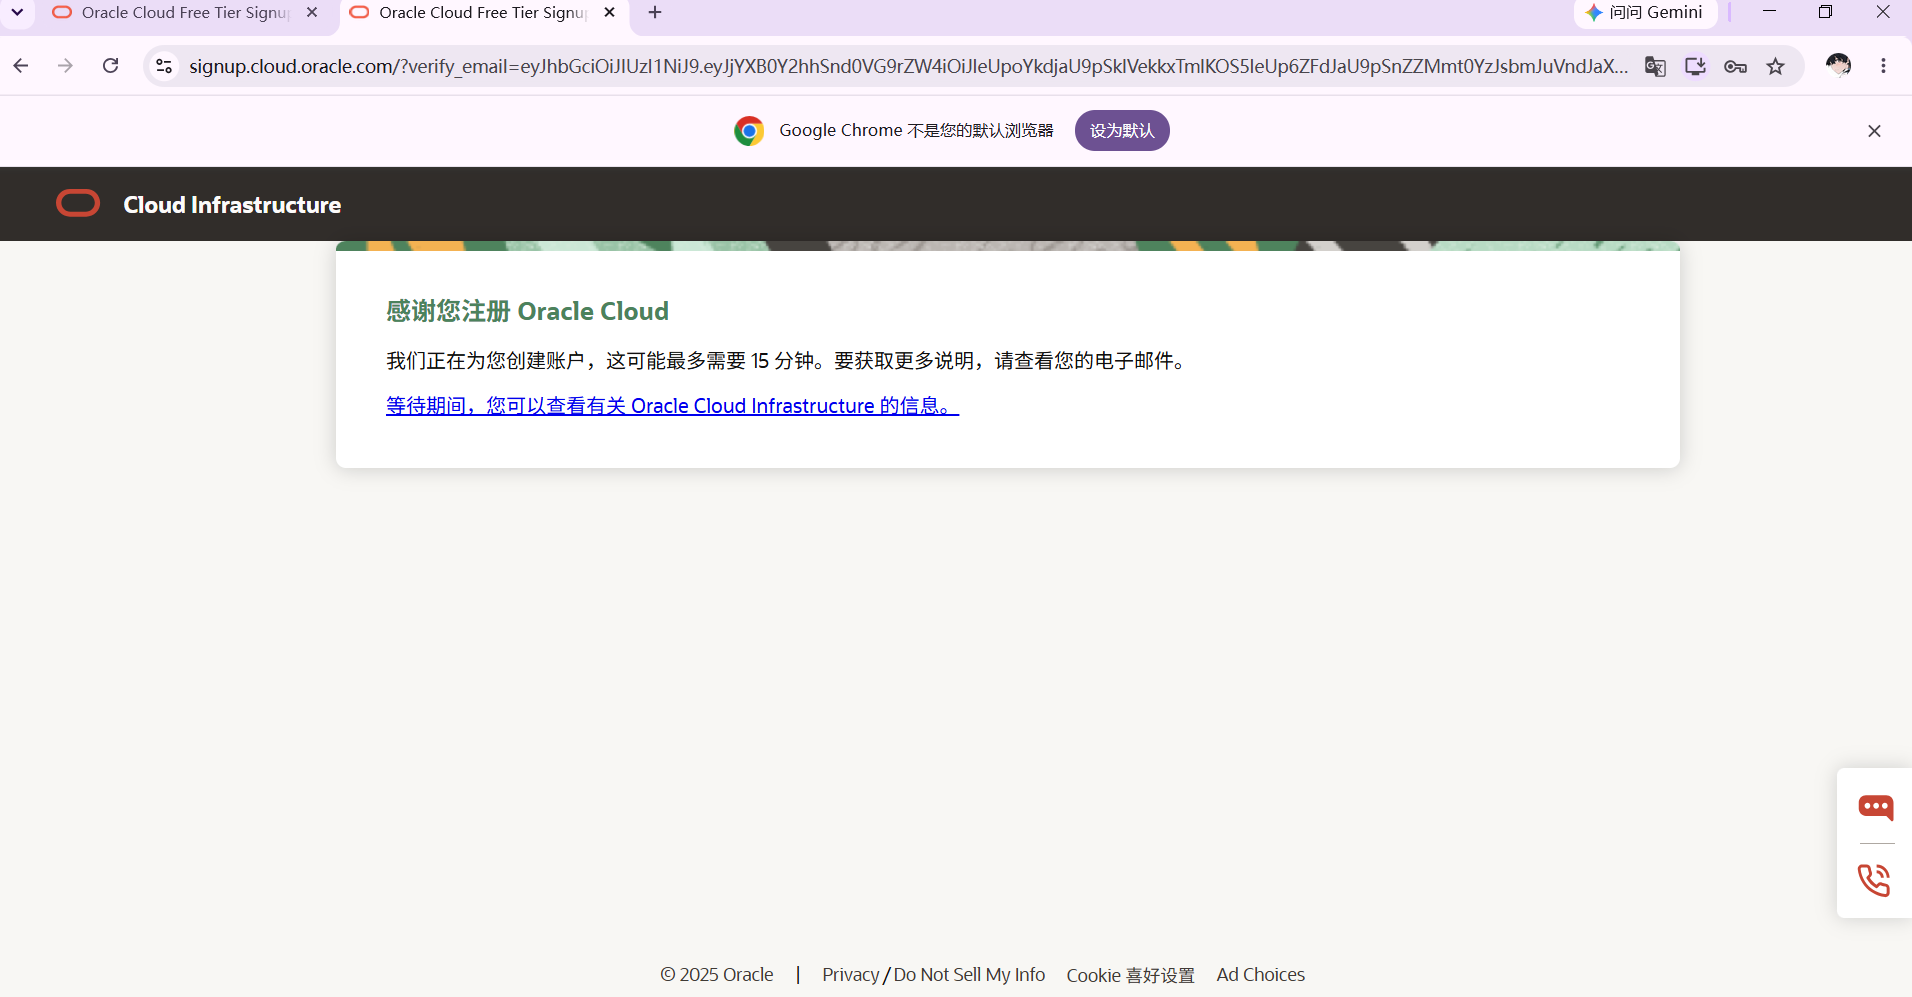Click the Cloud Infrastructure header title
Viewport: 1912px width, 997px height.
(232, 205)
